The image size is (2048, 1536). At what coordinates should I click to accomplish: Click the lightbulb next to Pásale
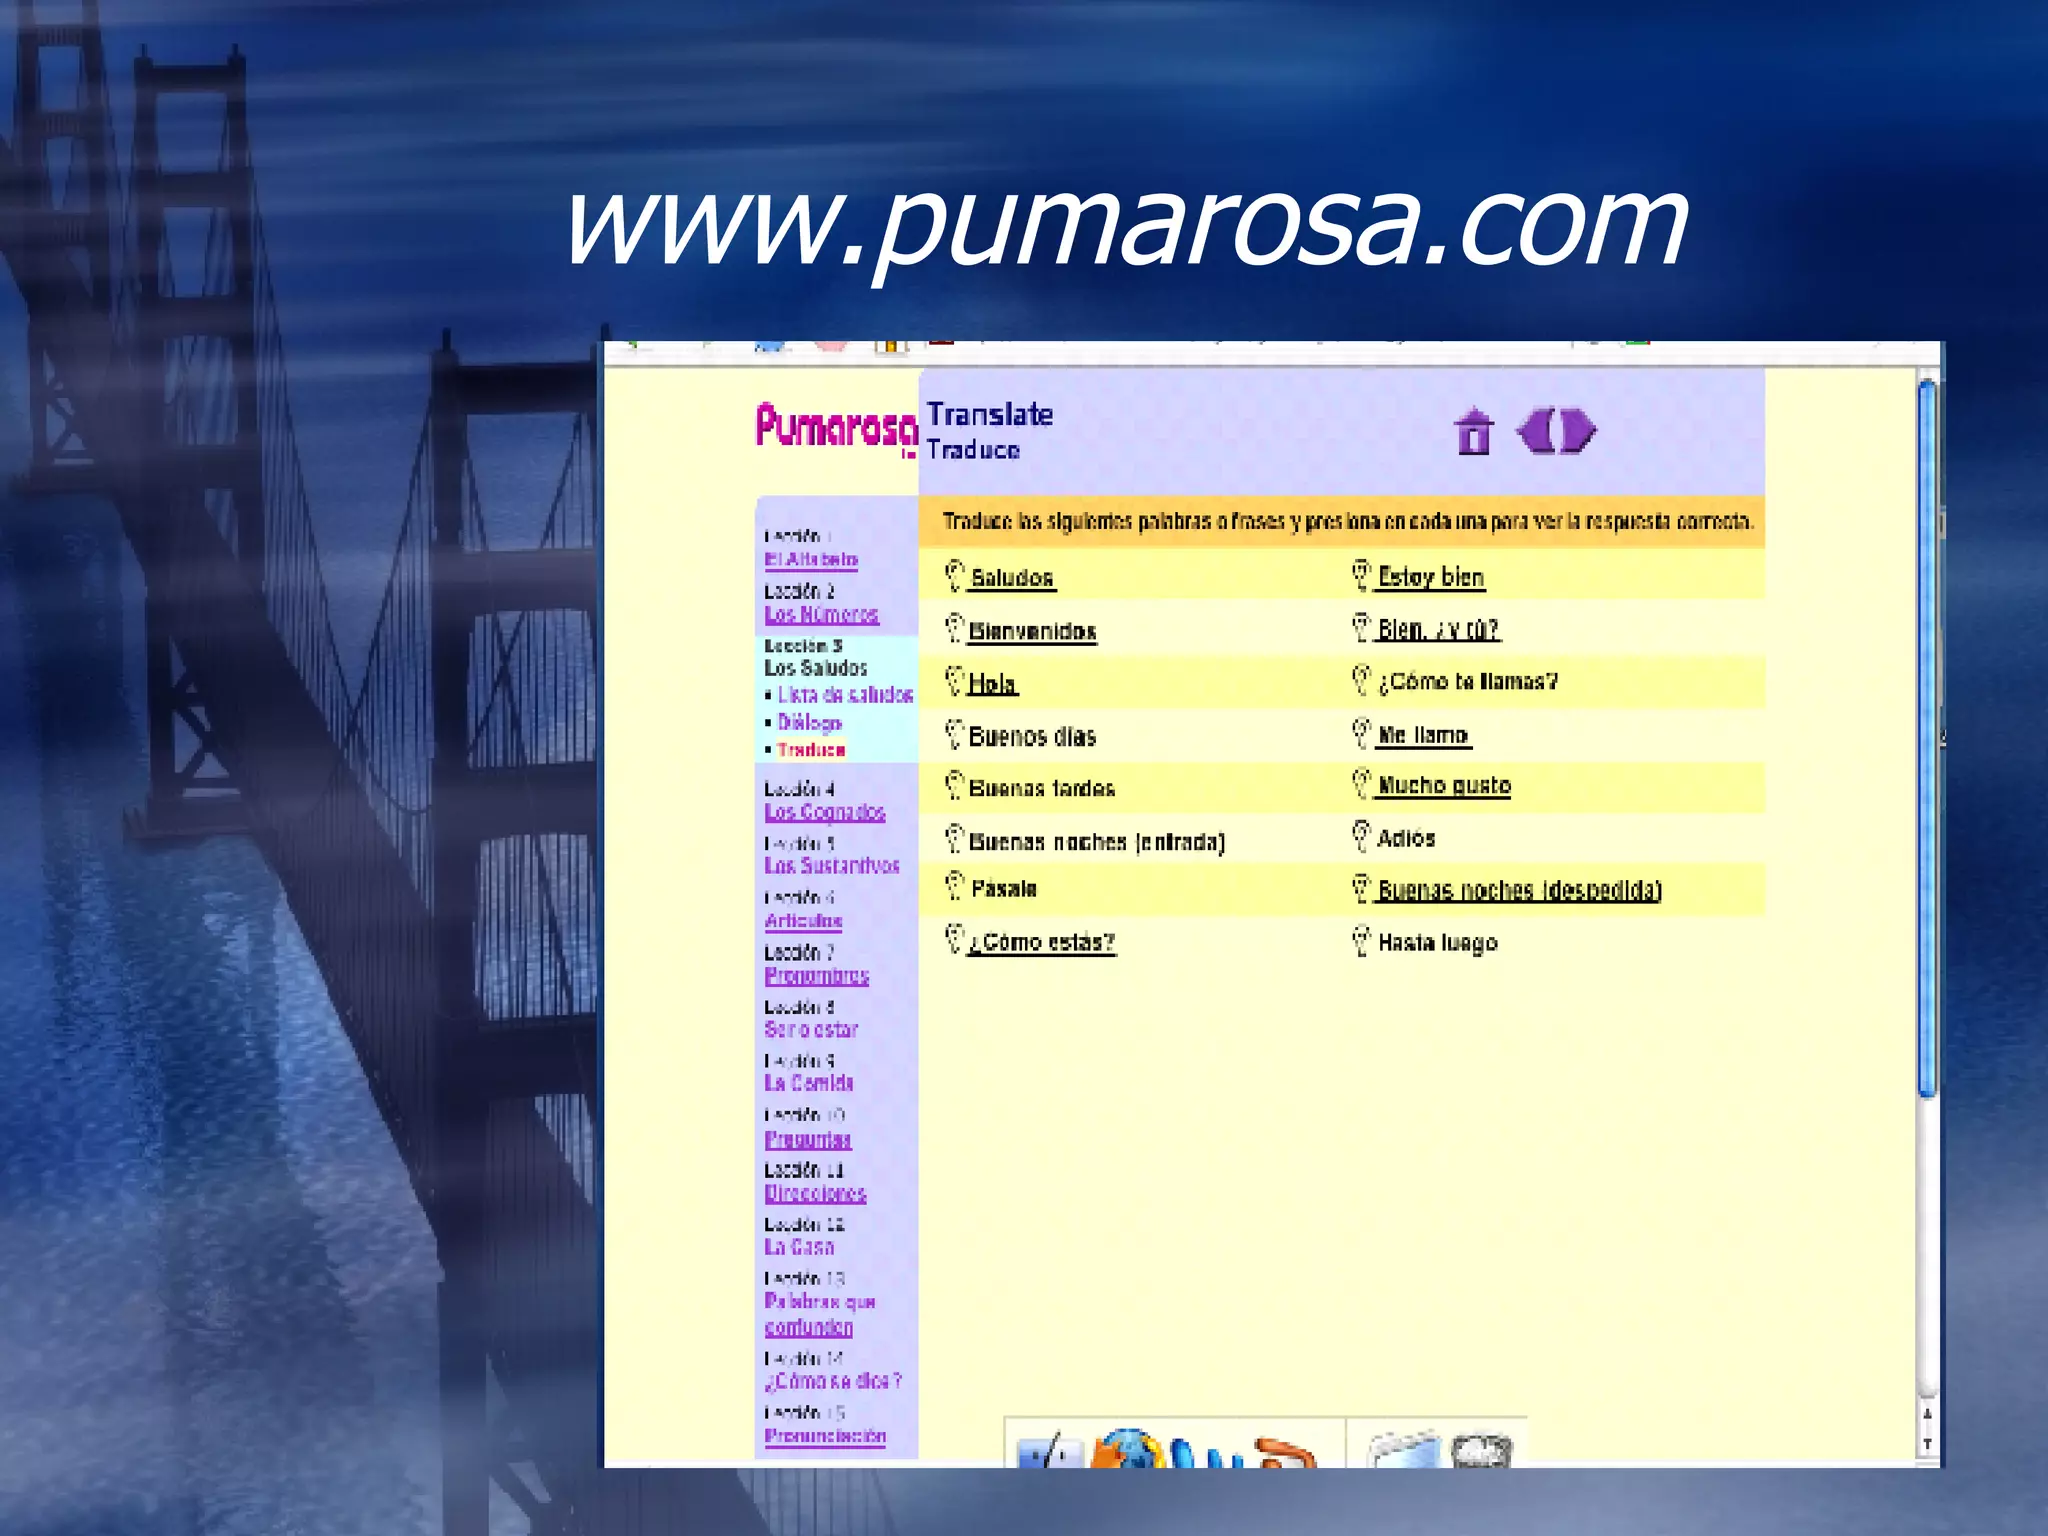pyautogui.click(x=955, y=886)
